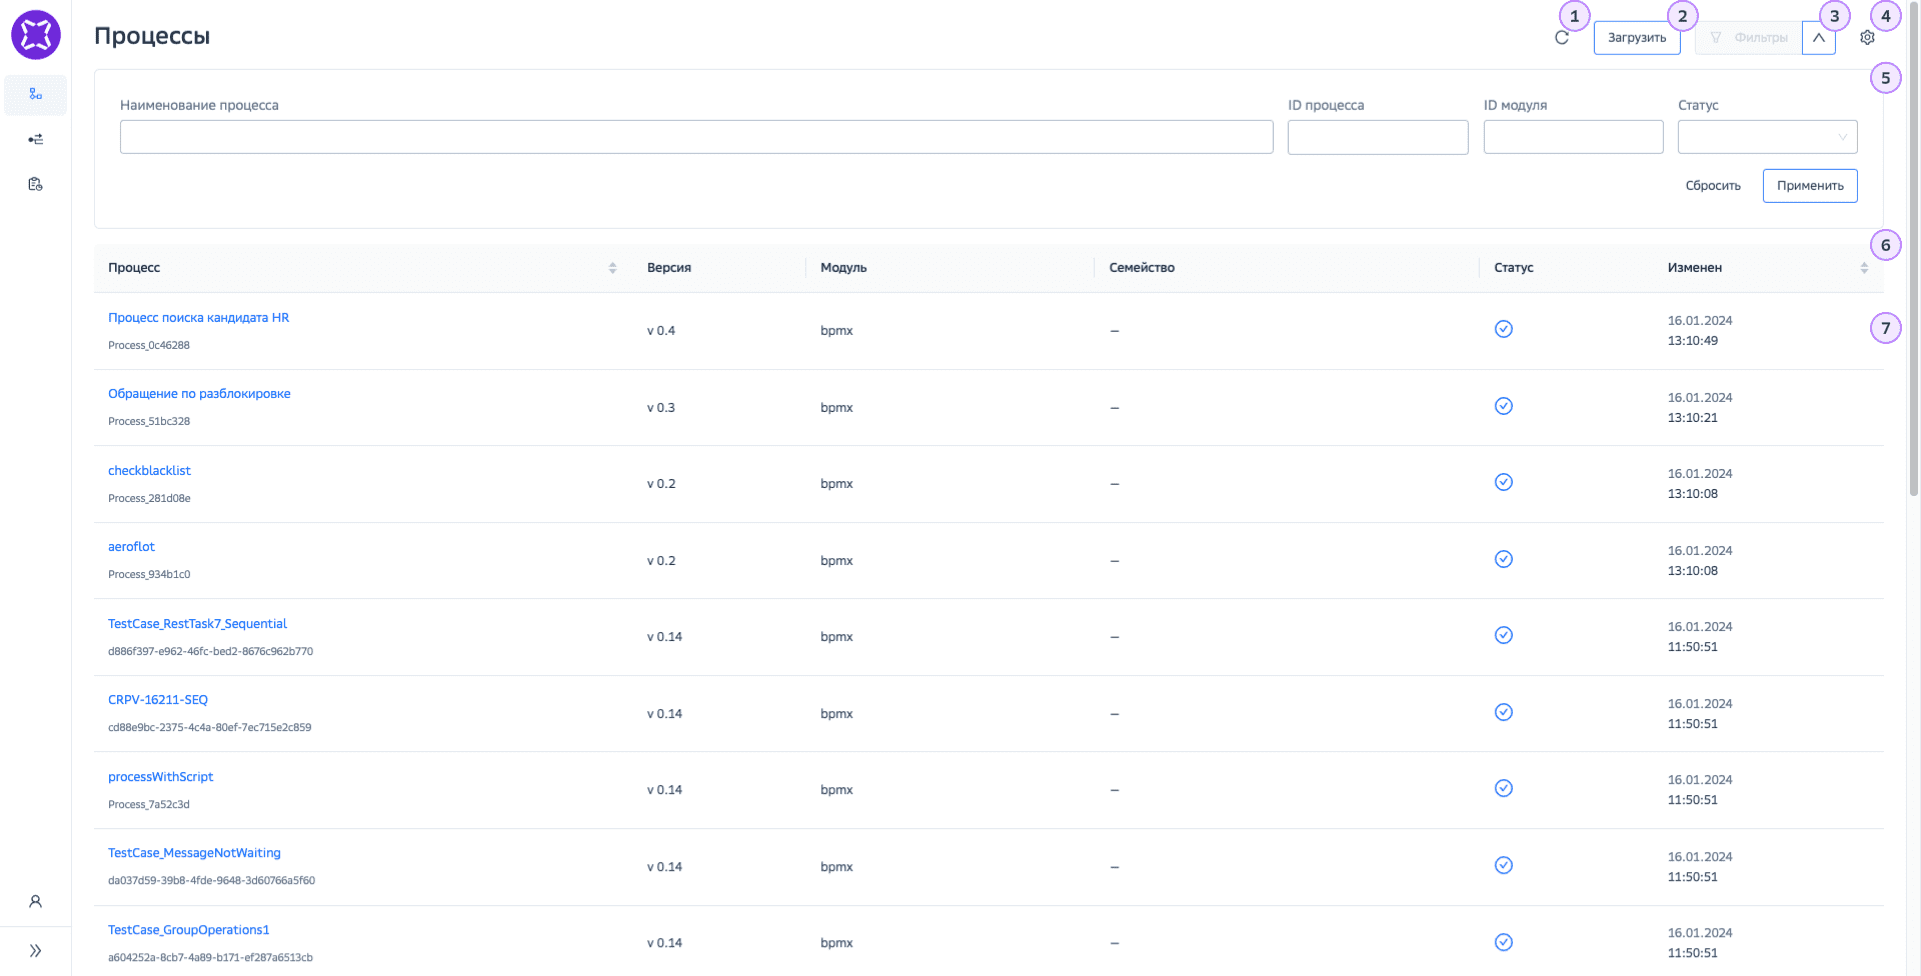
Task: Open table settings via the gear icon
Action: pos(1867,38)
